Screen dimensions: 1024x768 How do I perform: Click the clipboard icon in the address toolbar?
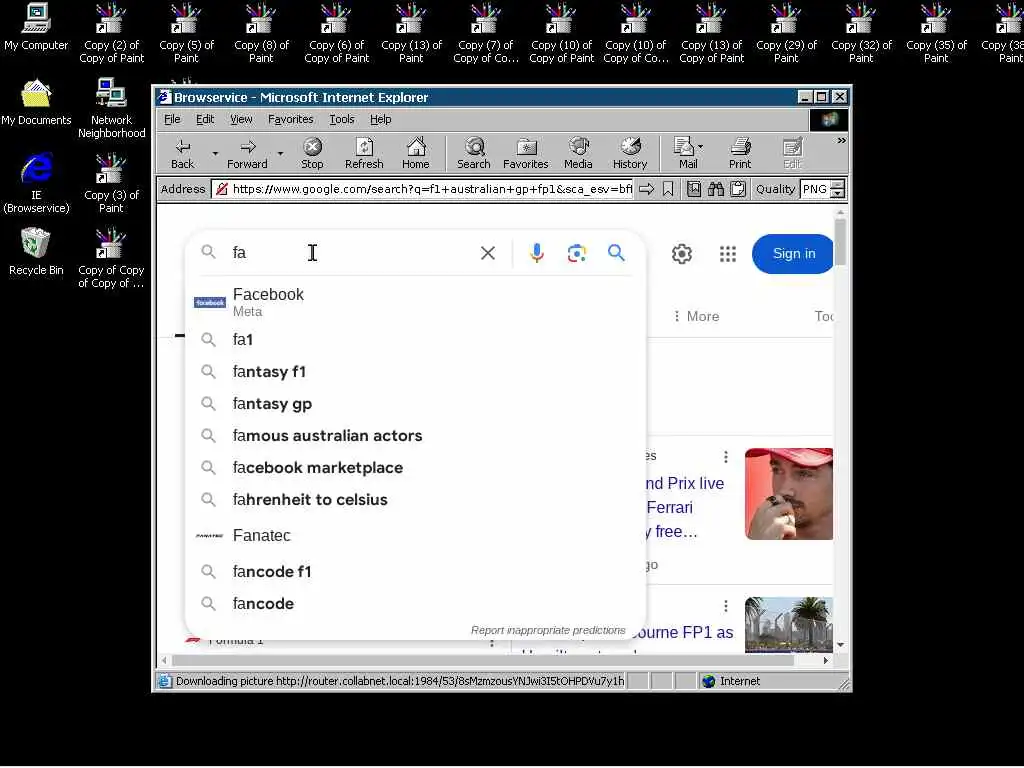738,189
